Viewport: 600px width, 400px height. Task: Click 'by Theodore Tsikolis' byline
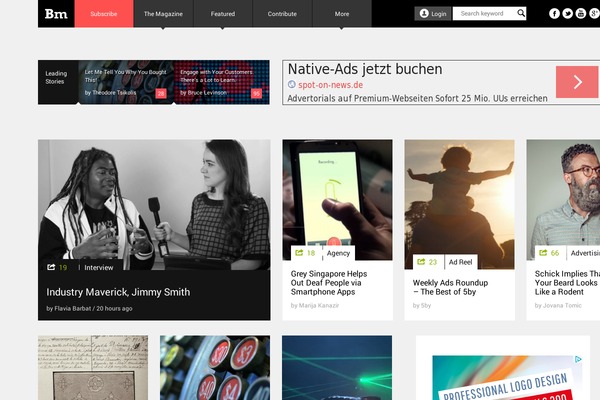point(111,93)
